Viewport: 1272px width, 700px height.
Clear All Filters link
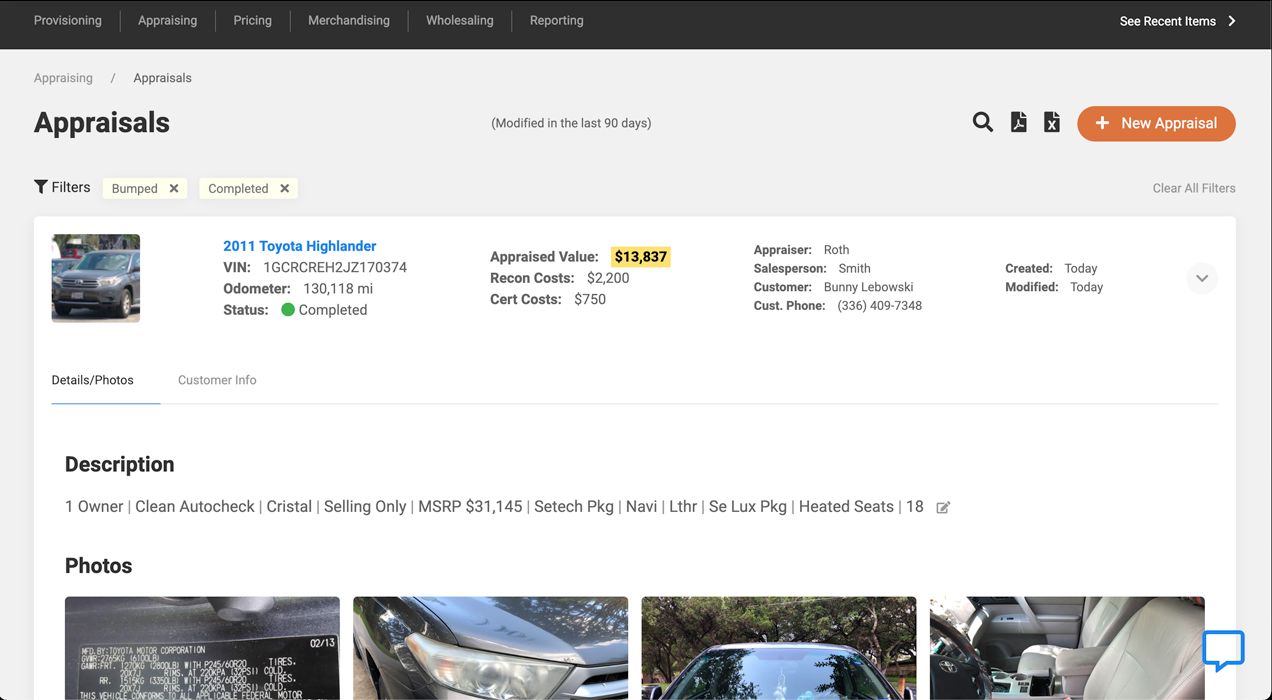click(1194, 188)
